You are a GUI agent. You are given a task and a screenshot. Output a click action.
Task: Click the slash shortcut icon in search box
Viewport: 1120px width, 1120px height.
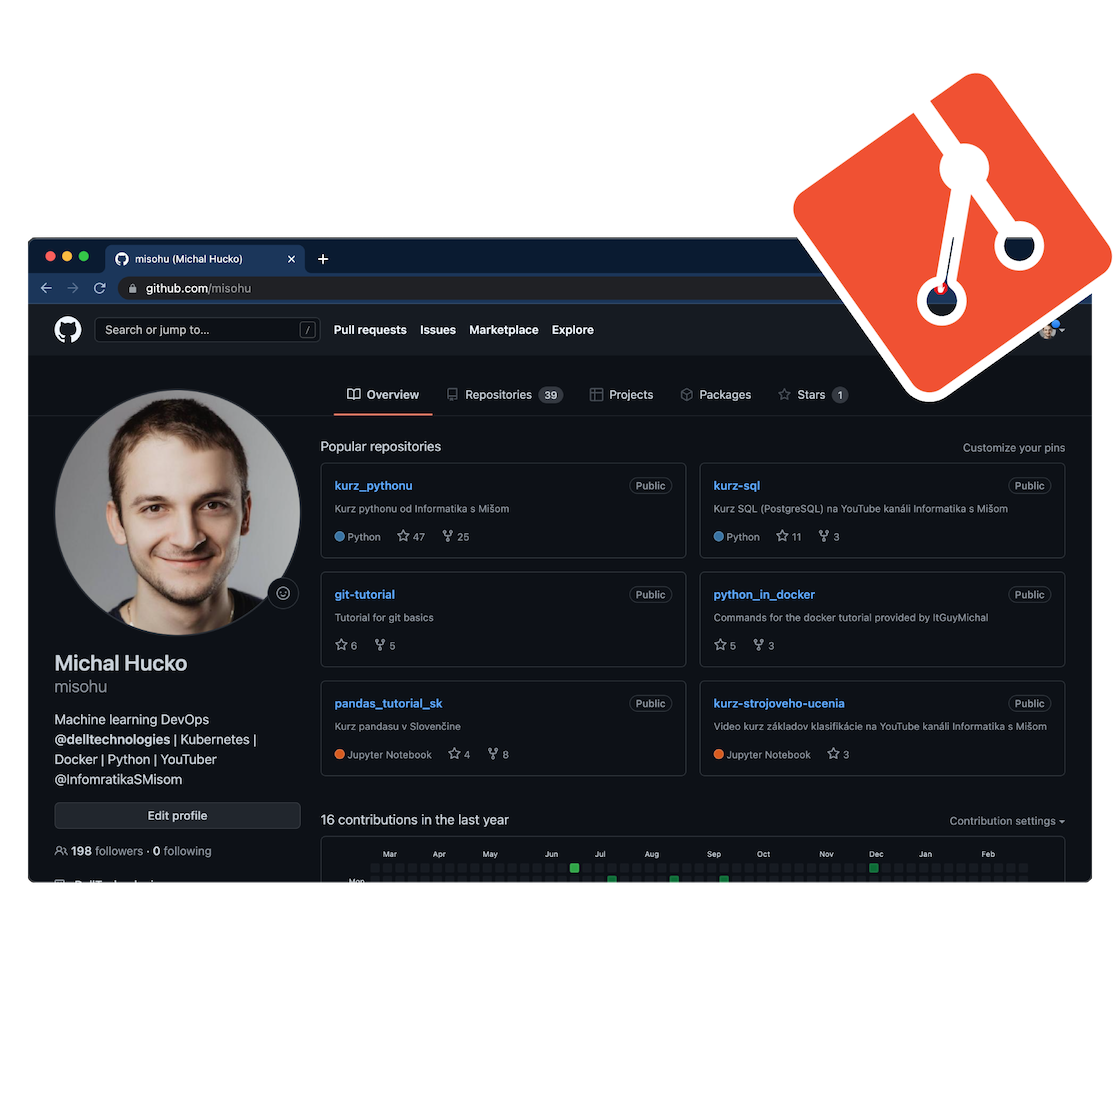[x=307, y=330]
